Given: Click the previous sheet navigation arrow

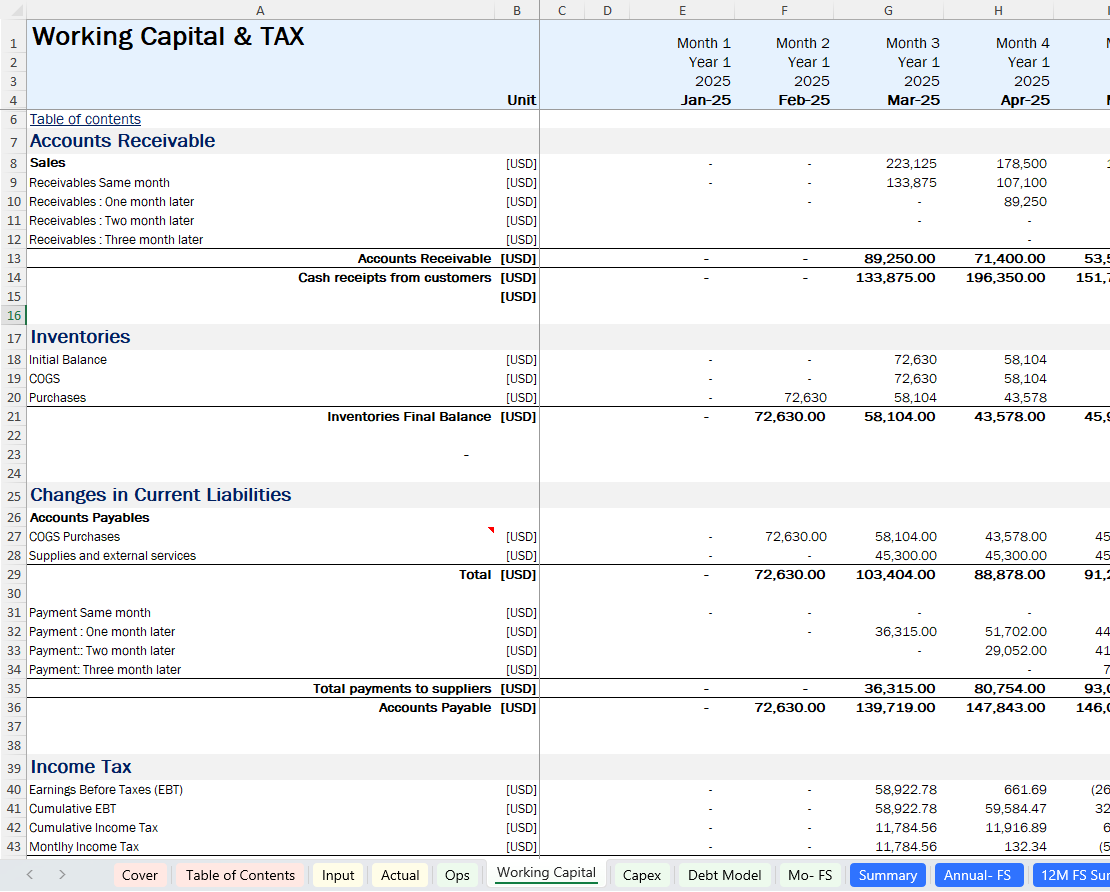Looking at the screenshot, I should 29,874.
